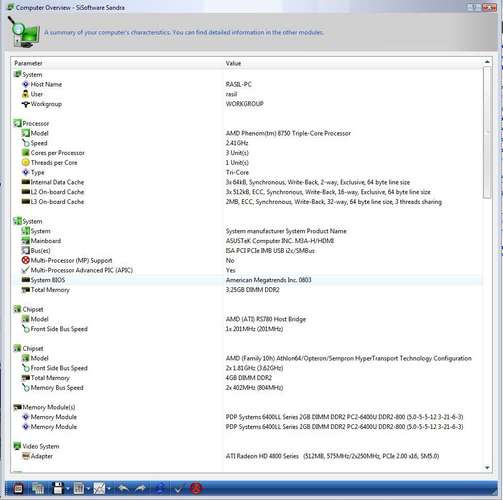Viewport: 503px width, 500px height.
Task: Click the checkmark OK icon in toolbar
Action: tap(178, 489)
